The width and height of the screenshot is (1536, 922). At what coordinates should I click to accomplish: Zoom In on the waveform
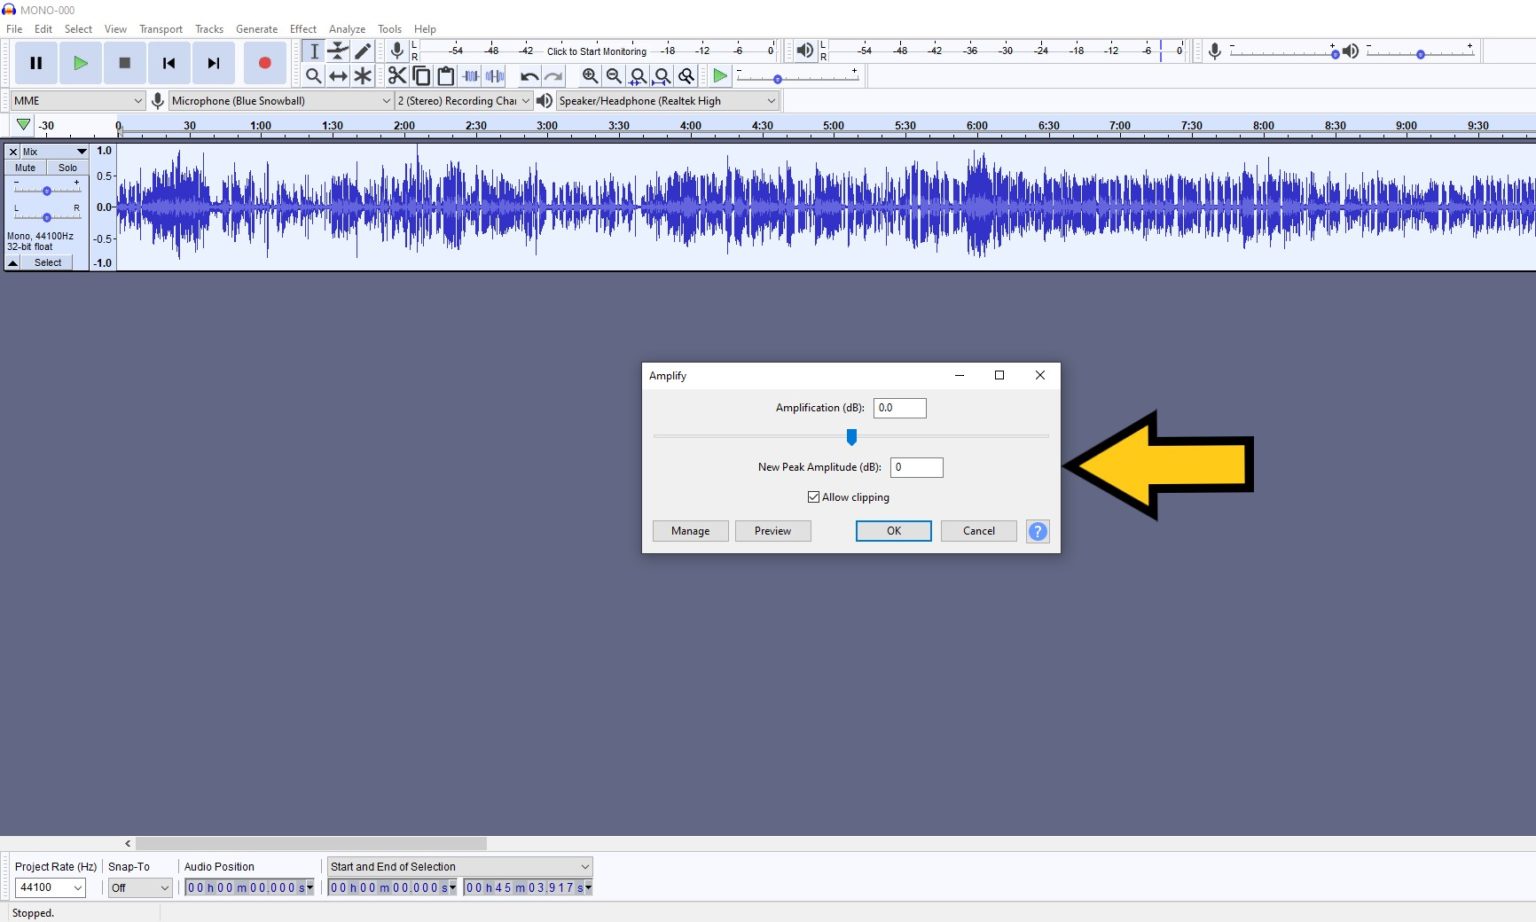pos(590,75)
